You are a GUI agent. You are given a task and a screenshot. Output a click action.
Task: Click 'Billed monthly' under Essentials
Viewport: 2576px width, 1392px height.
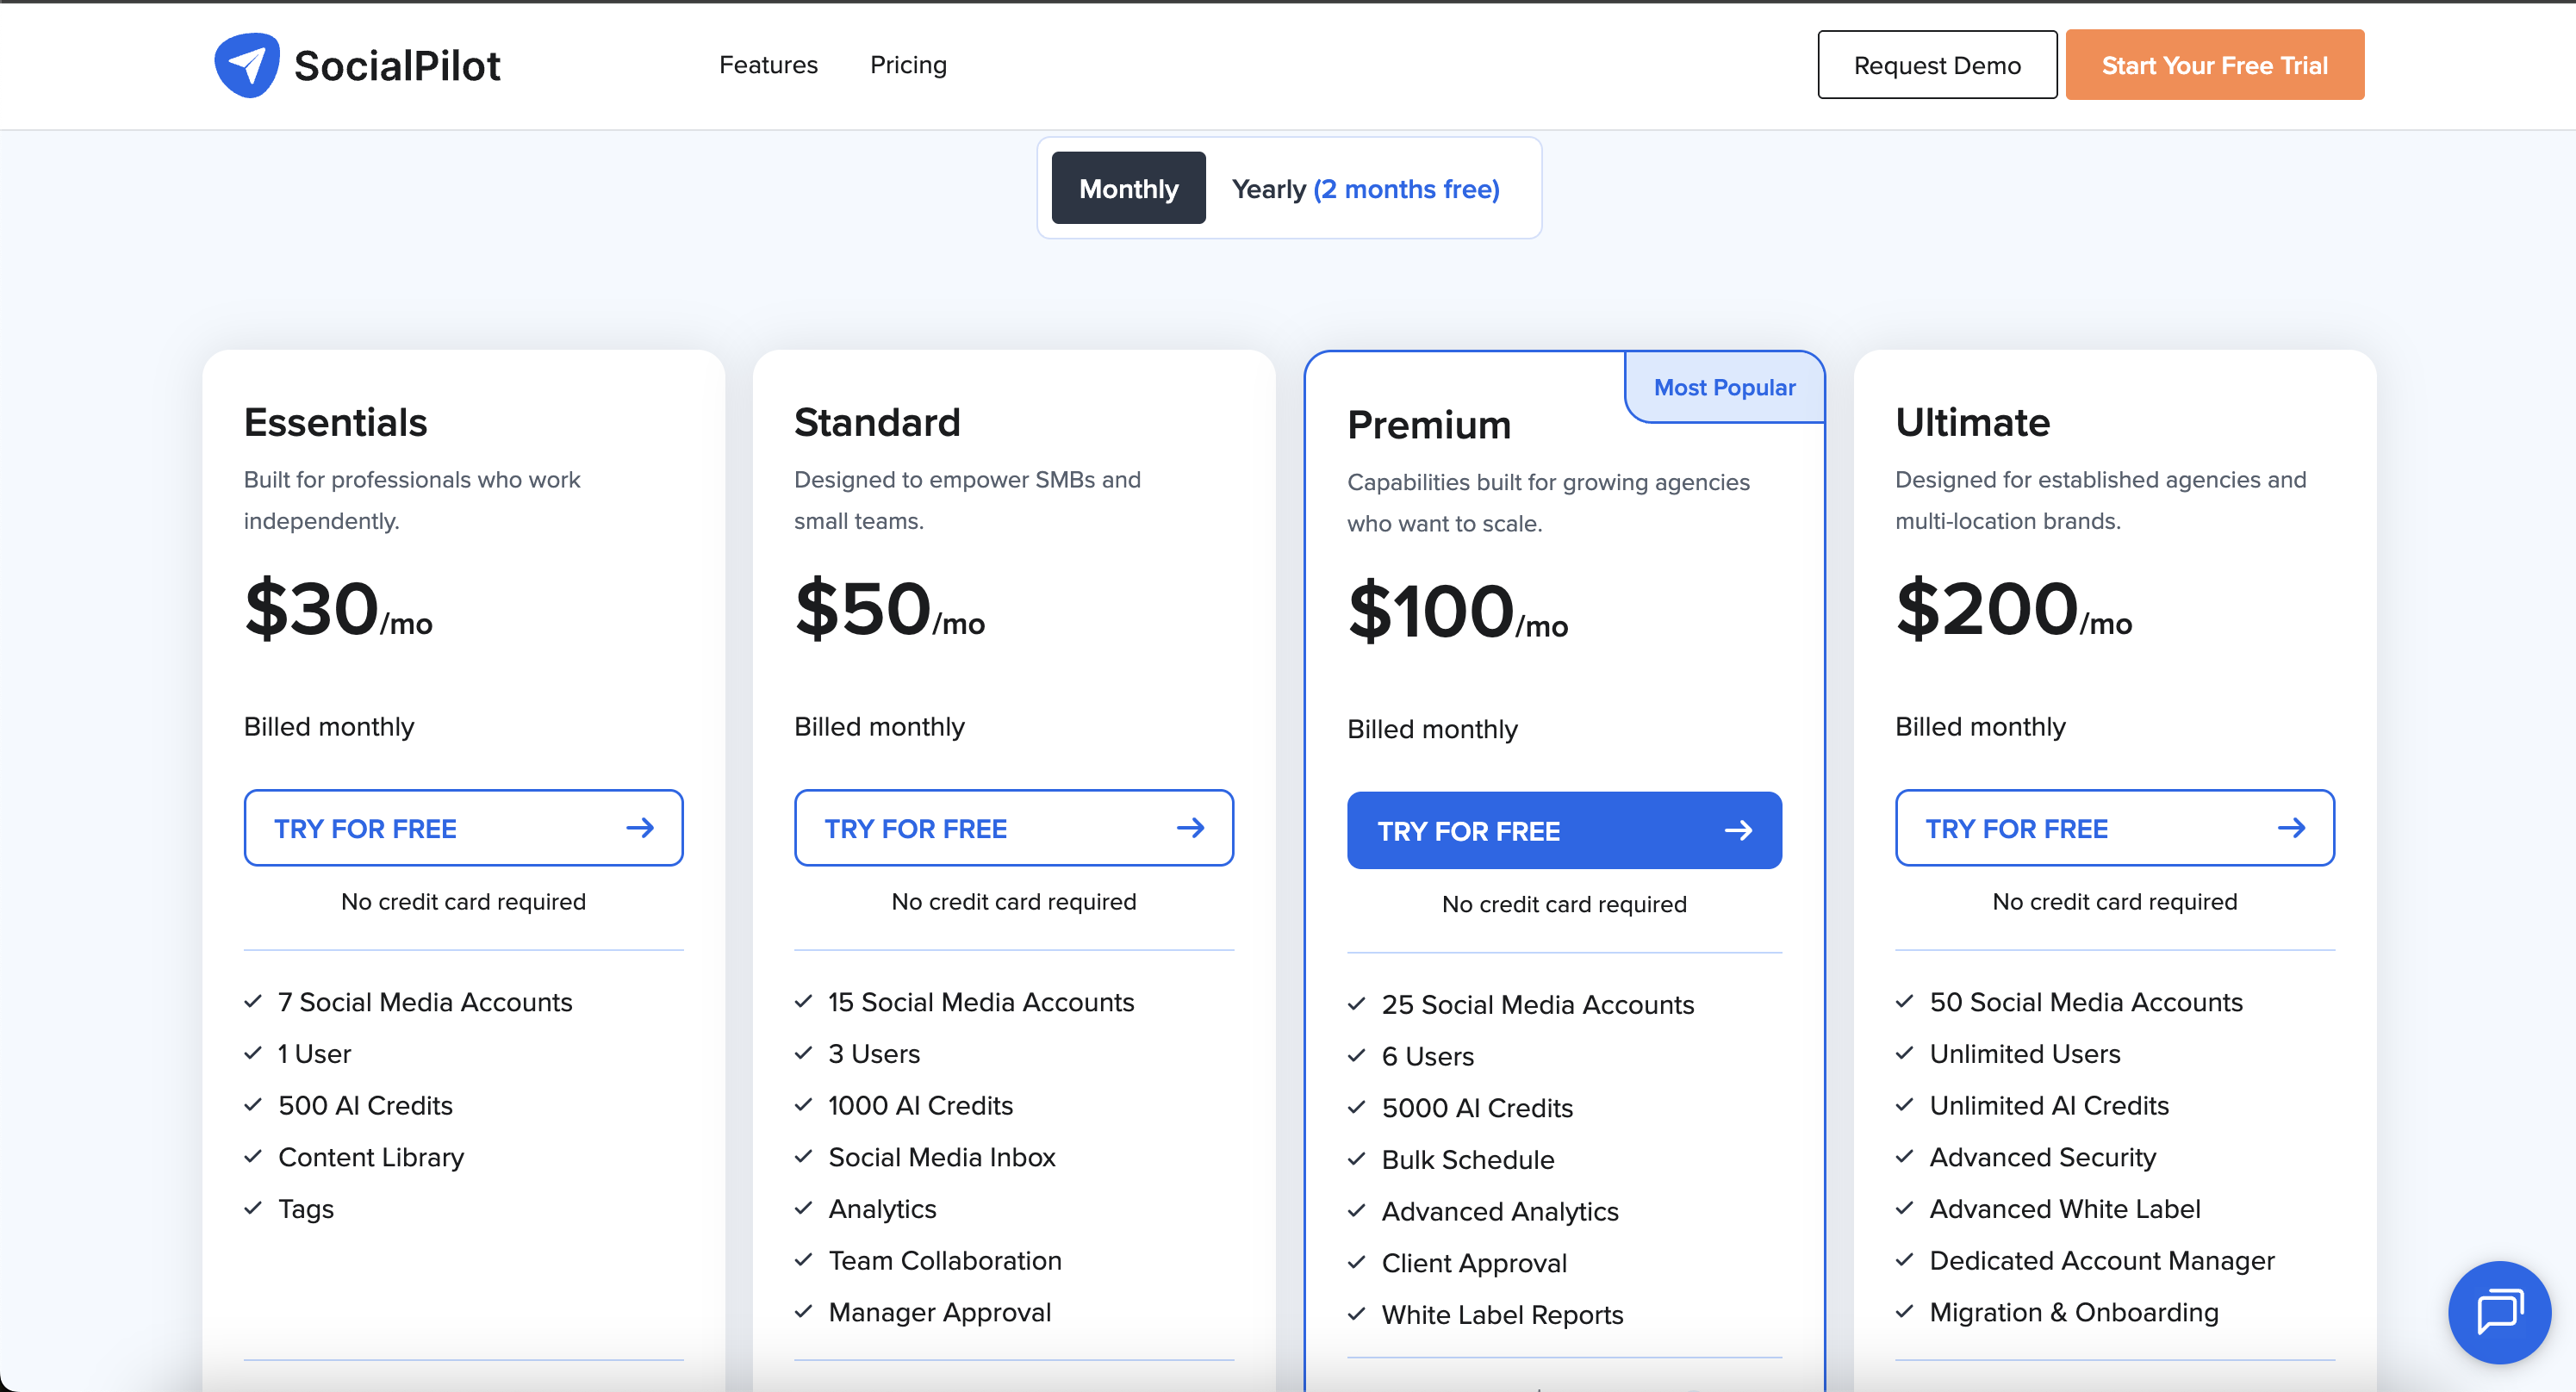click(329, 727)
